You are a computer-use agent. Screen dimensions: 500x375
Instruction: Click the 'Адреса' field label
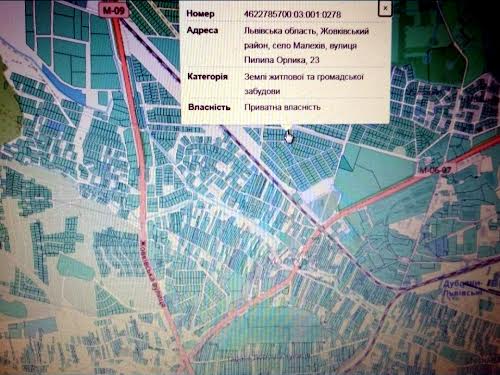tap(202, 30)
